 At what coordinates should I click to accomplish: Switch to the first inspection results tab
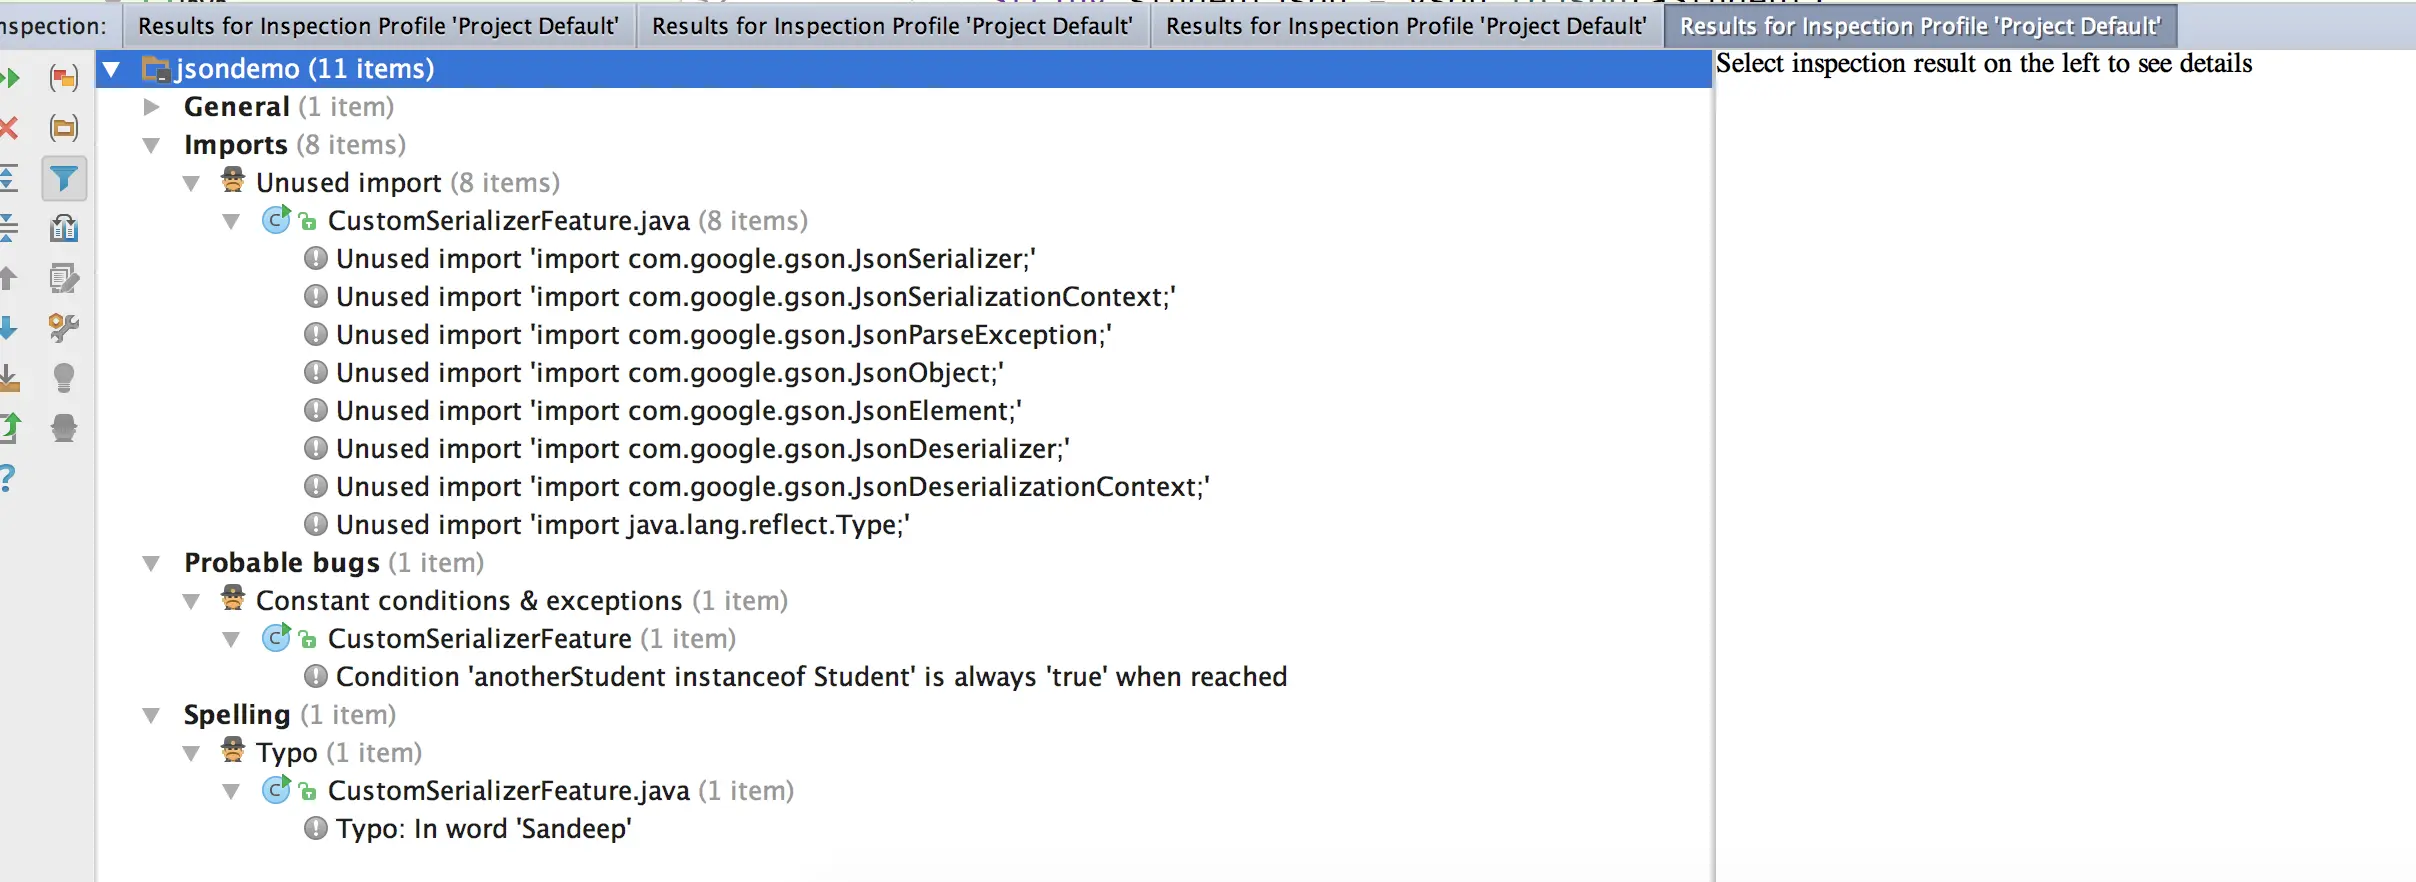[378, 26]
